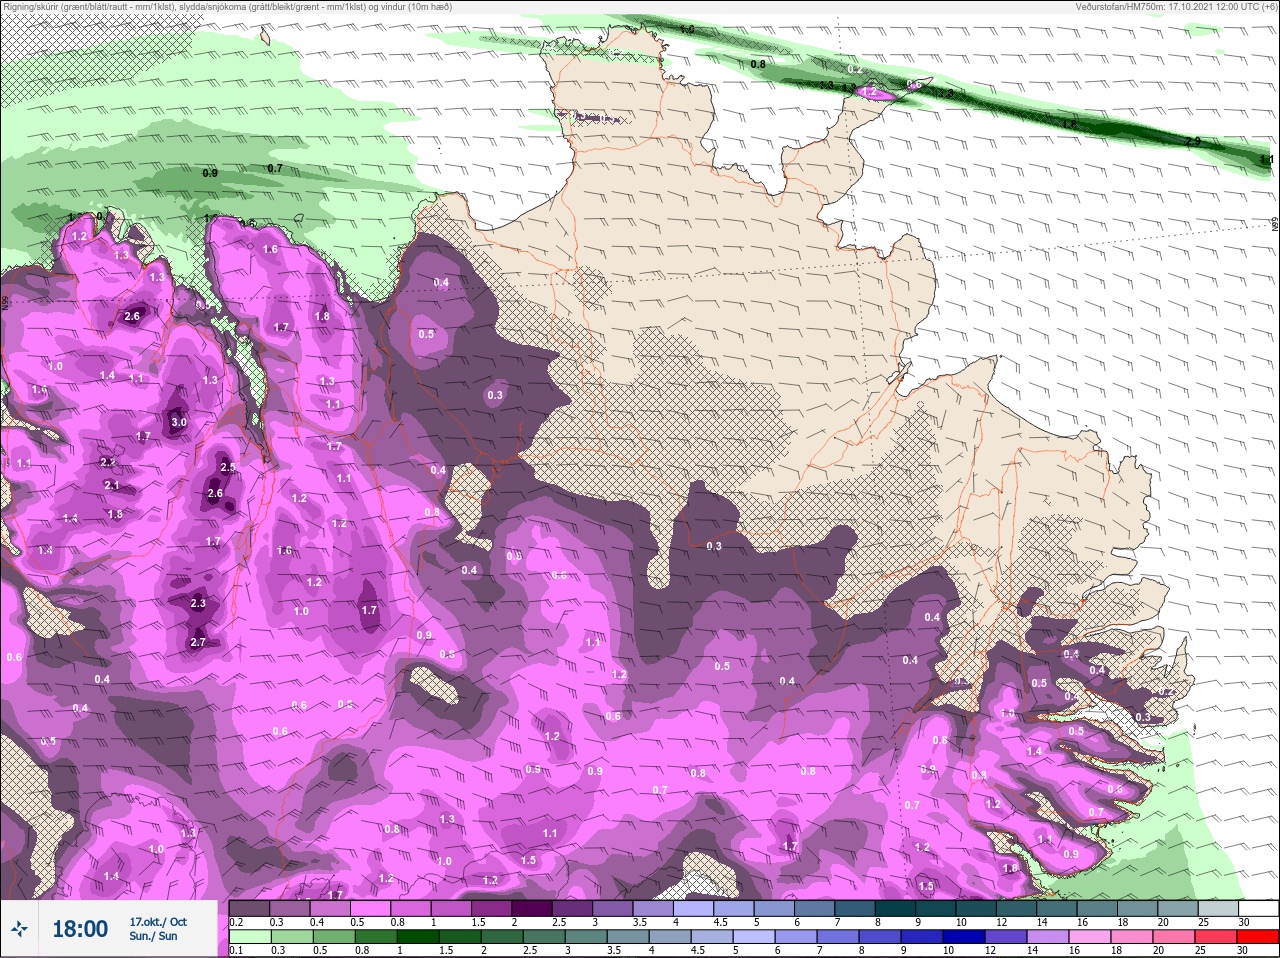Select the bright magenta 0.5–0.8 snow legend swatch
This screenshot has height=958, width=1280.
371,908
